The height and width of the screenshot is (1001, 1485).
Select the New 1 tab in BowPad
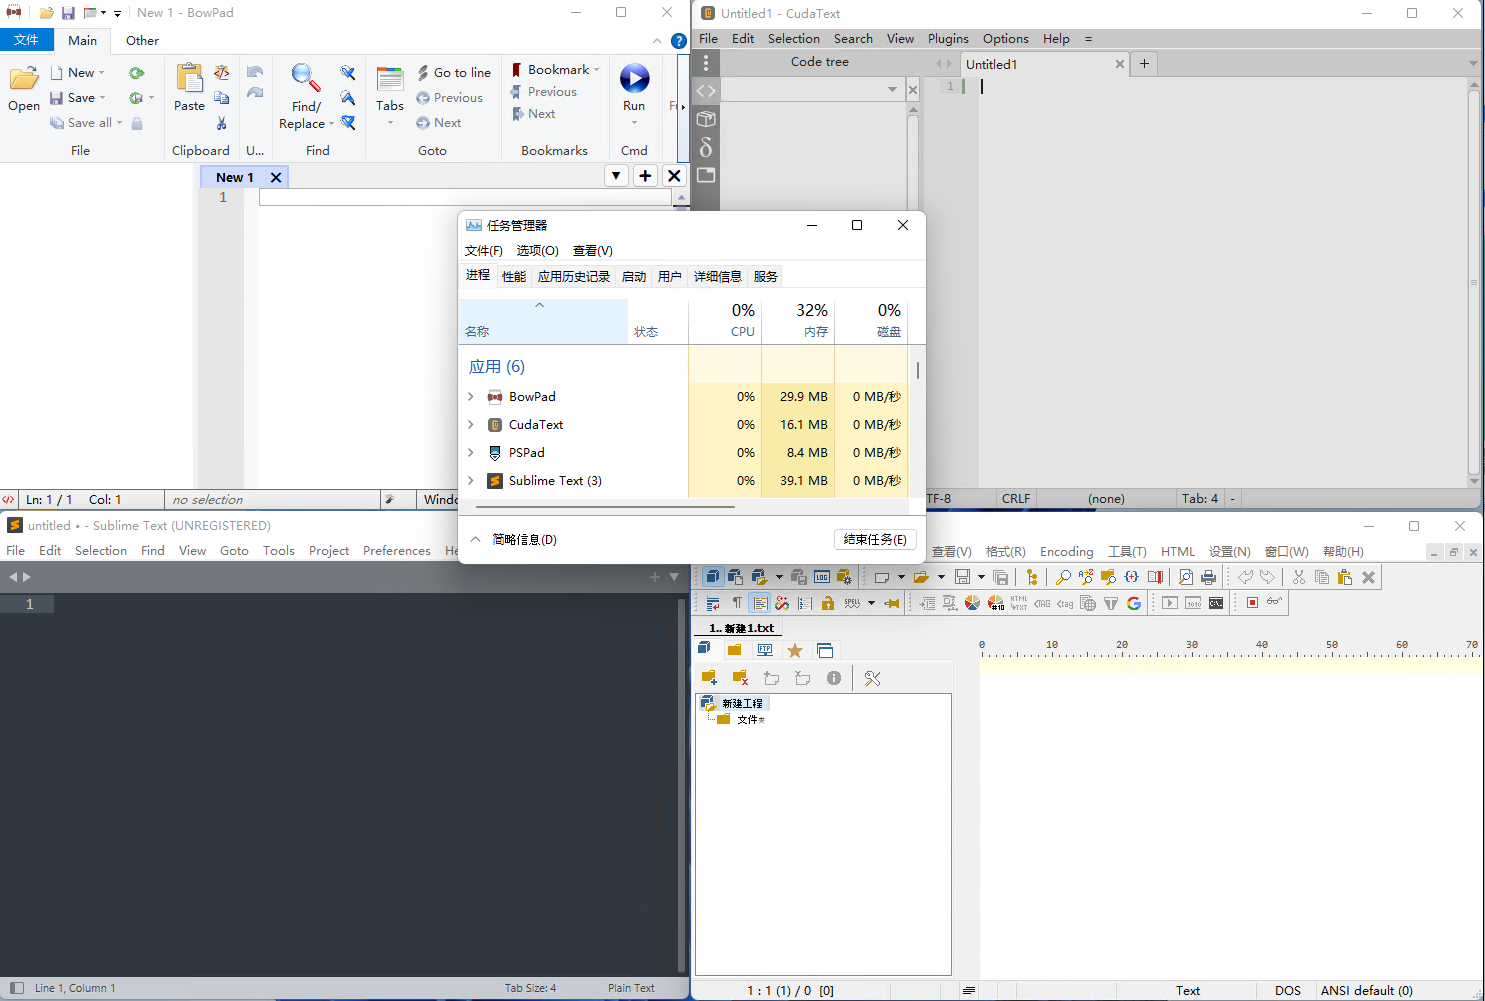(235, 177)
